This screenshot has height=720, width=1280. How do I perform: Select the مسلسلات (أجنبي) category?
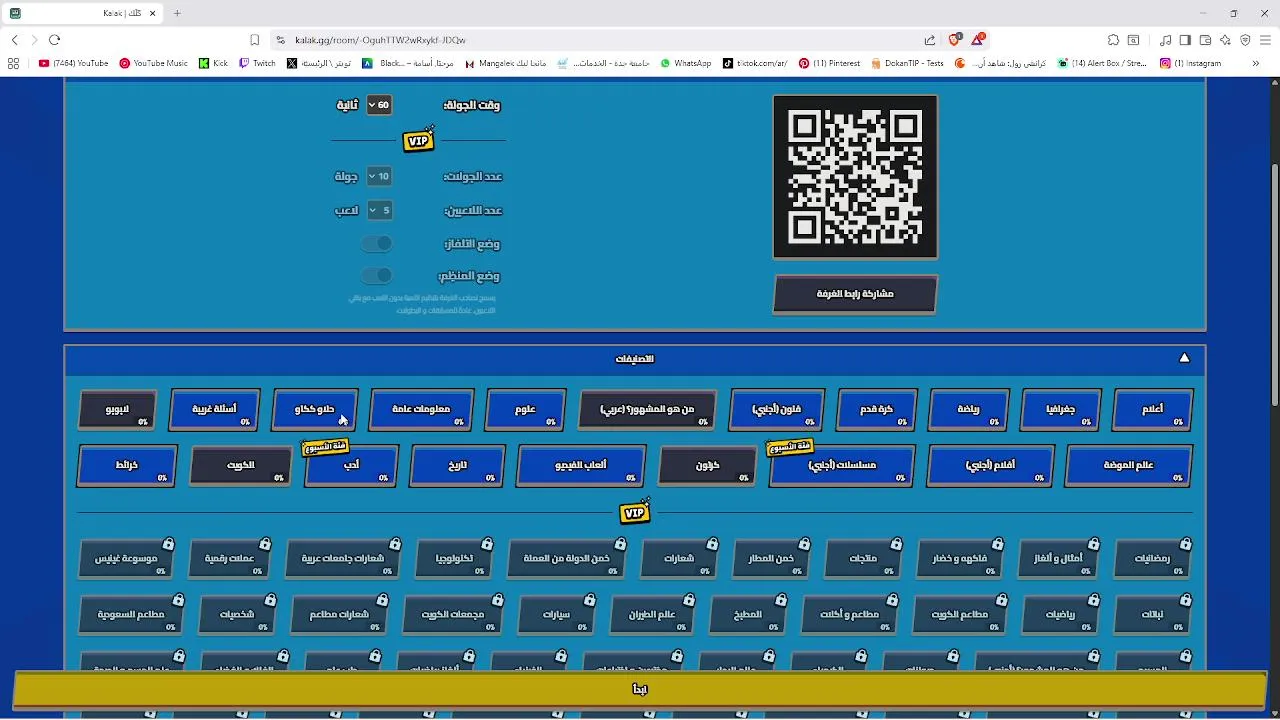[x=842, y=466]
